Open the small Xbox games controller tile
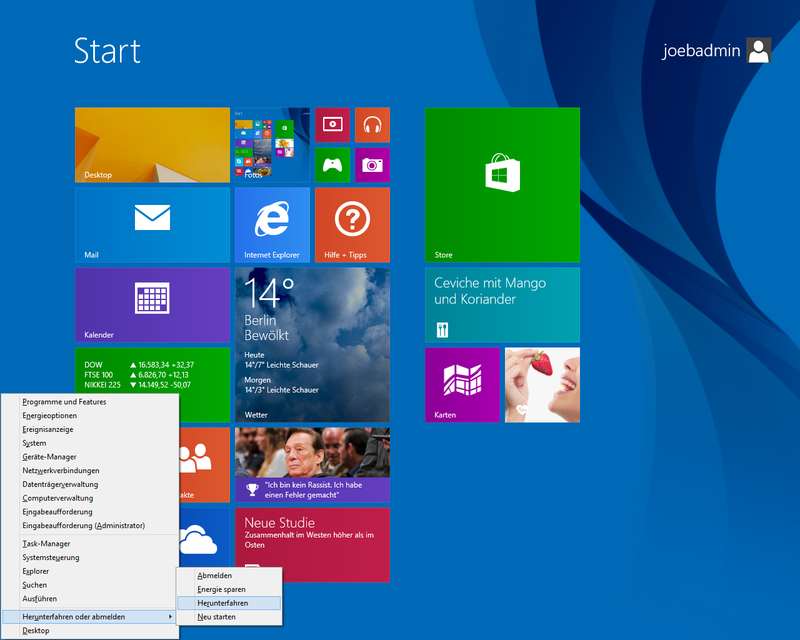 tap(332, 164)
